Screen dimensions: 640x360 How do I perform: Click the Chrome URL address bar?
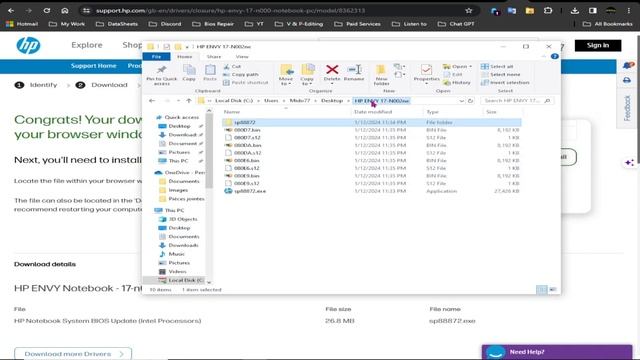(x=269, y=11)
